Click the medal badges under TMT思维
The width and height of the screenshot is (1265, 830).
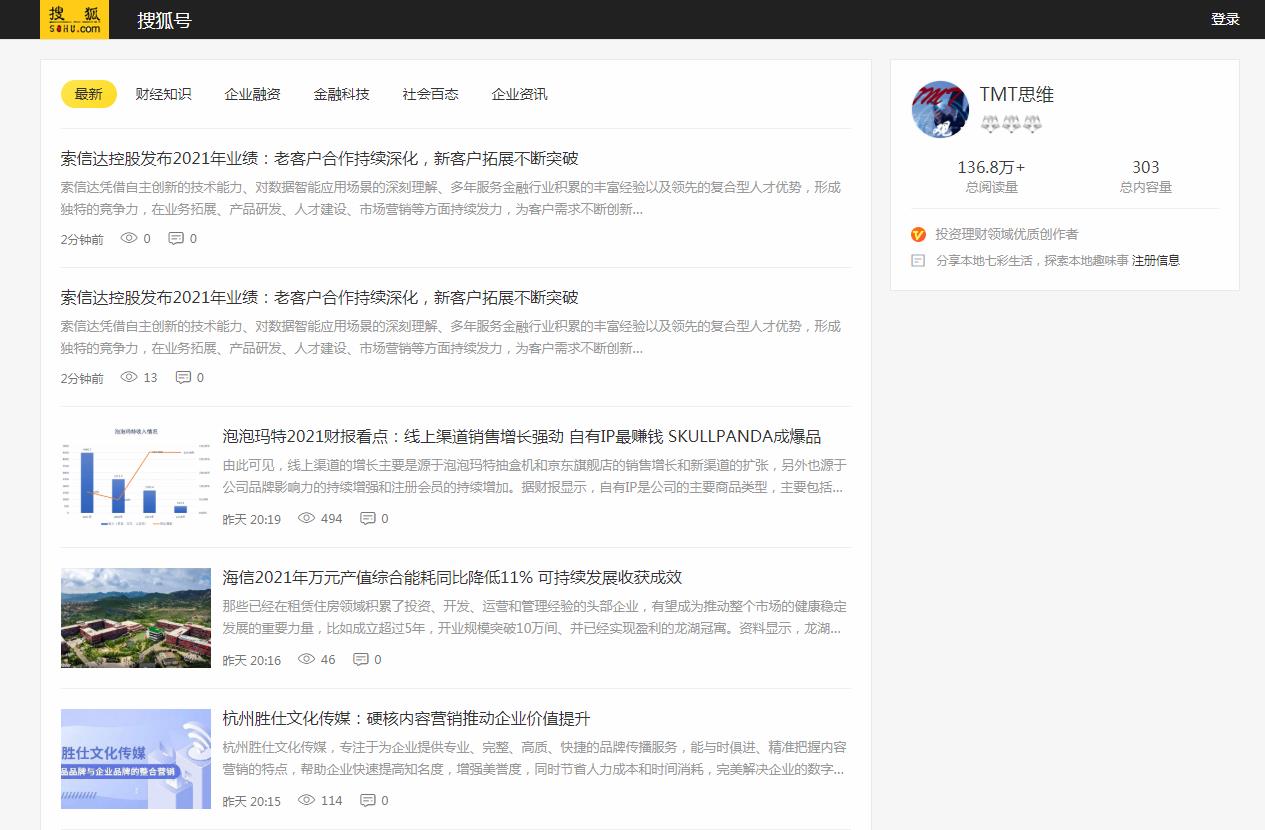click(1011, 124)
